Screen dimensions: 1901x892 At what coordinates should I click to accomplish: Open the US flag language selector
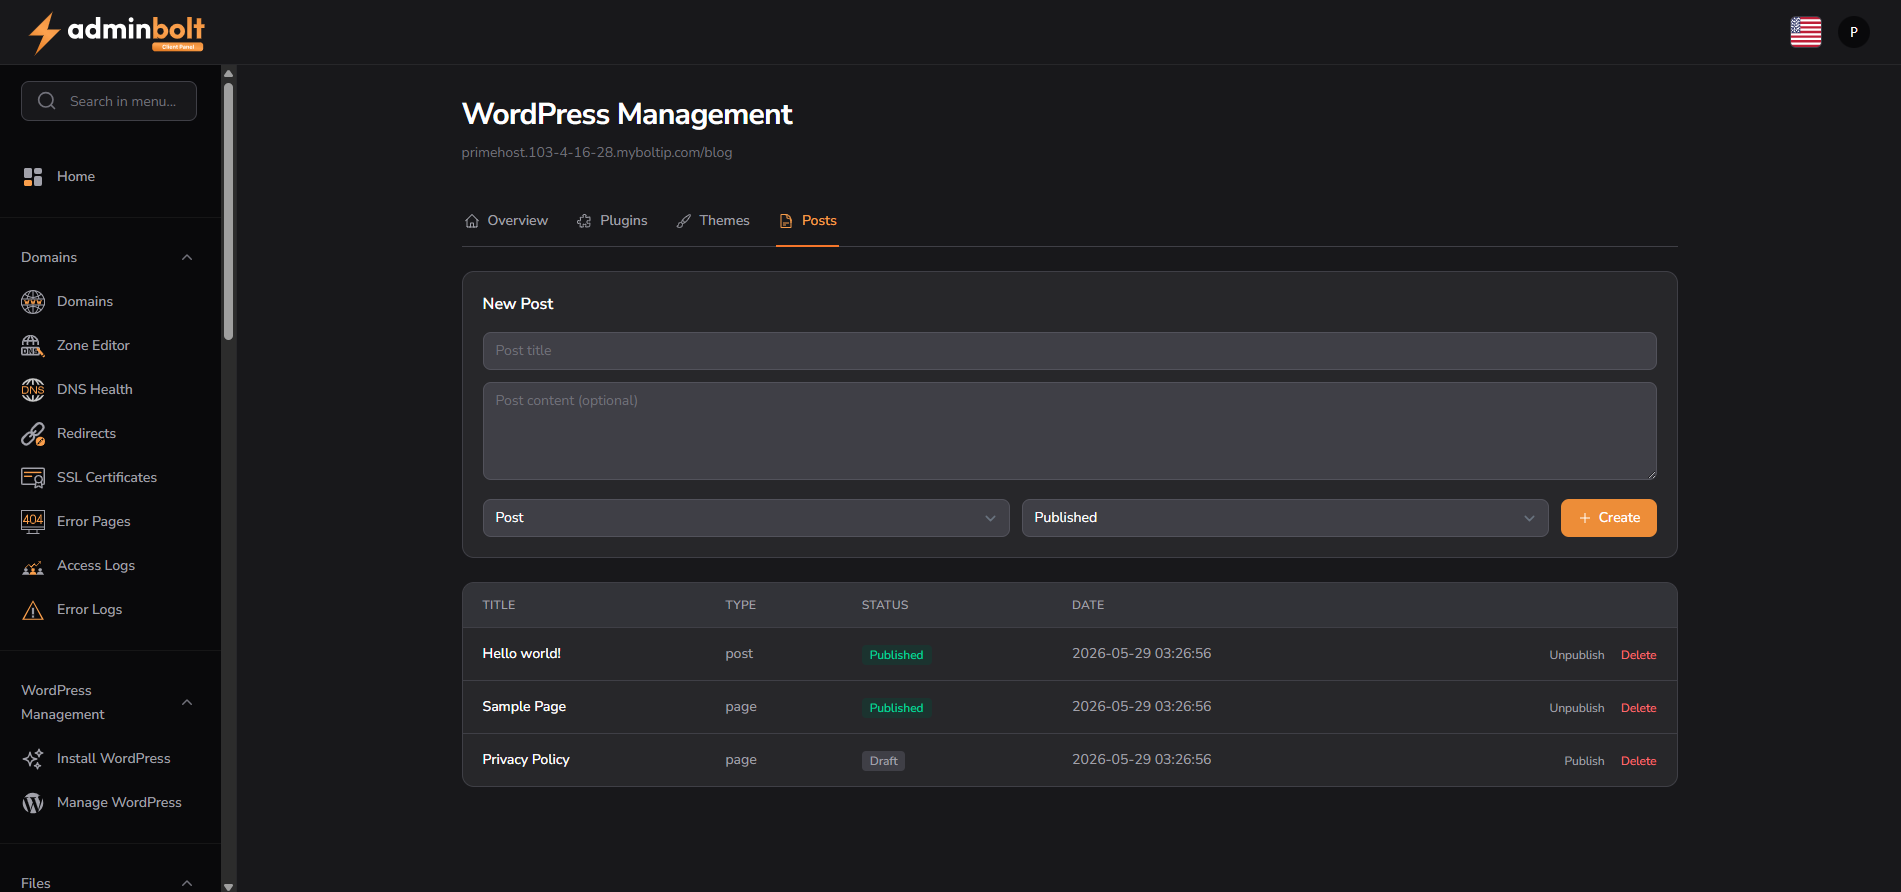coord(1805,32)
